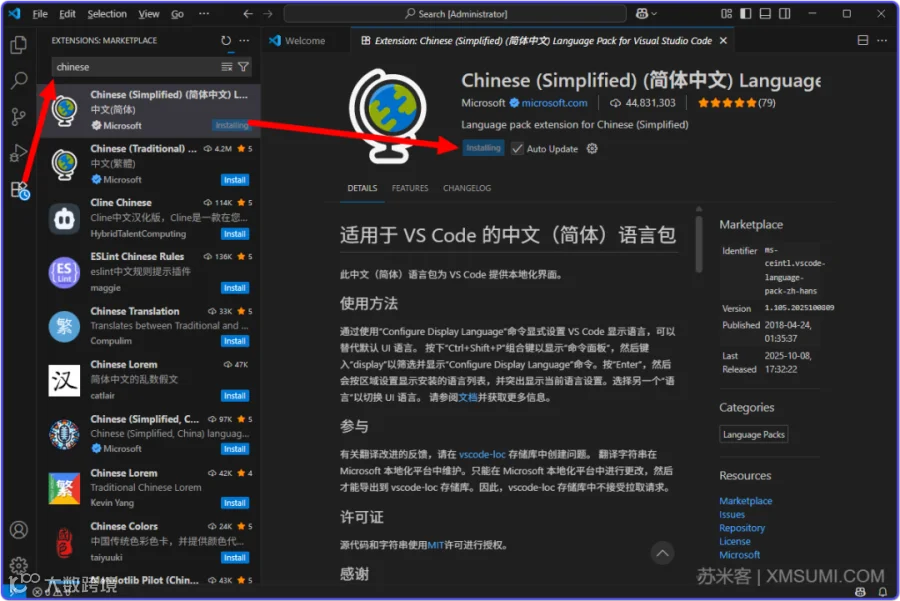Open the Search view in activity bar
900x601 pixels.
click(x=18, y=80)
